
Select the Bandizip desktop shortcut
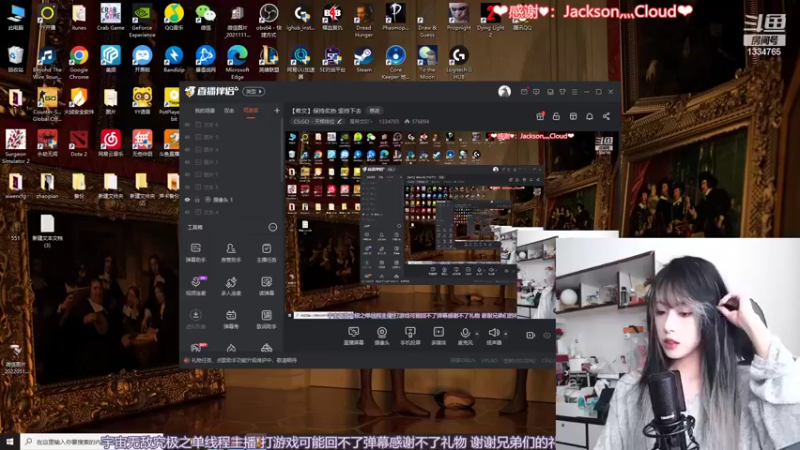[173, 60]
